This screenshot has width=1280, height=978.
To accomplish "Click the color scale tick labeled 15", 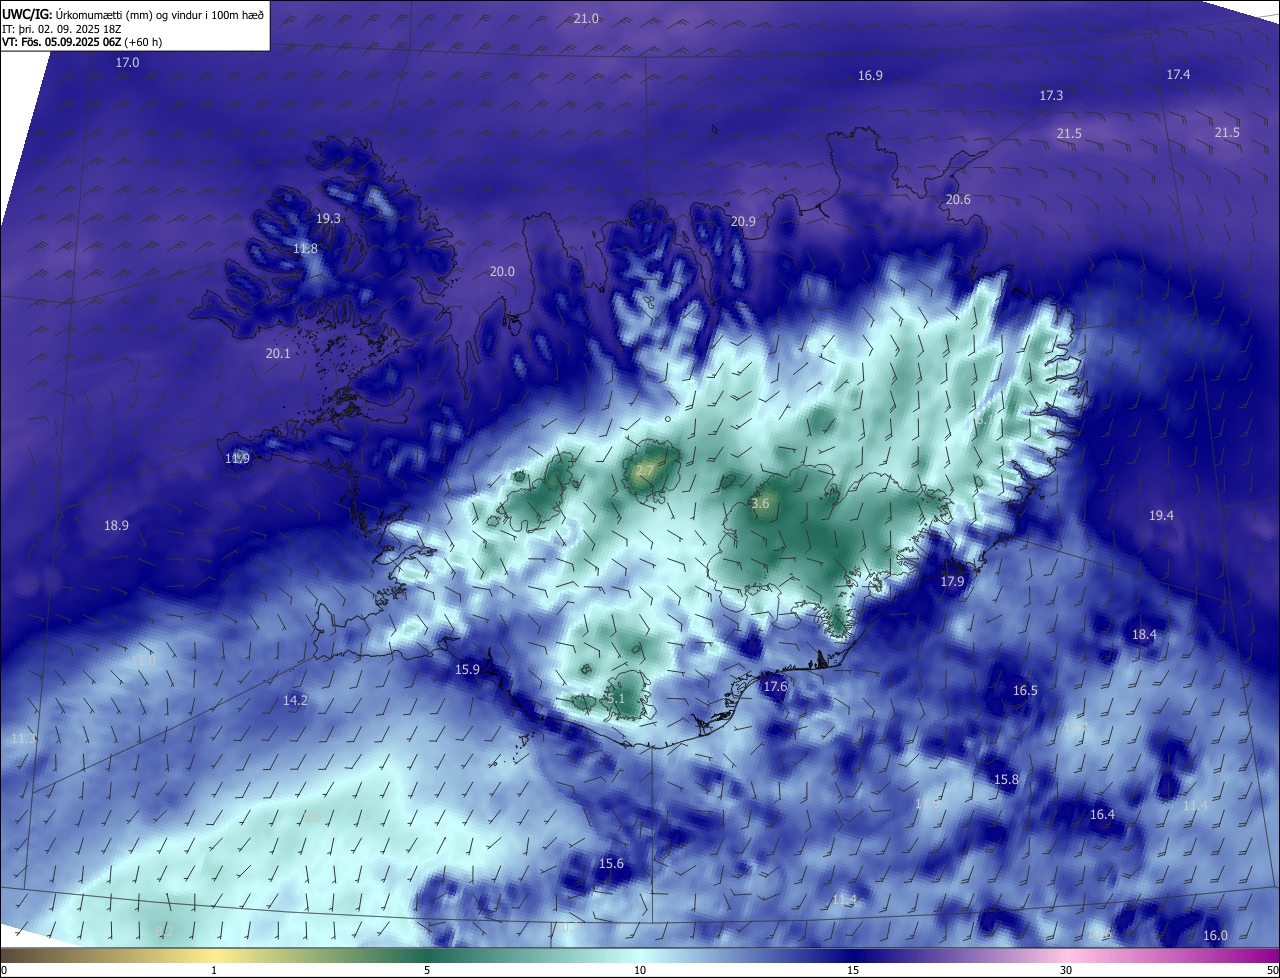I will pyautogui.click(x=853, y=970).
